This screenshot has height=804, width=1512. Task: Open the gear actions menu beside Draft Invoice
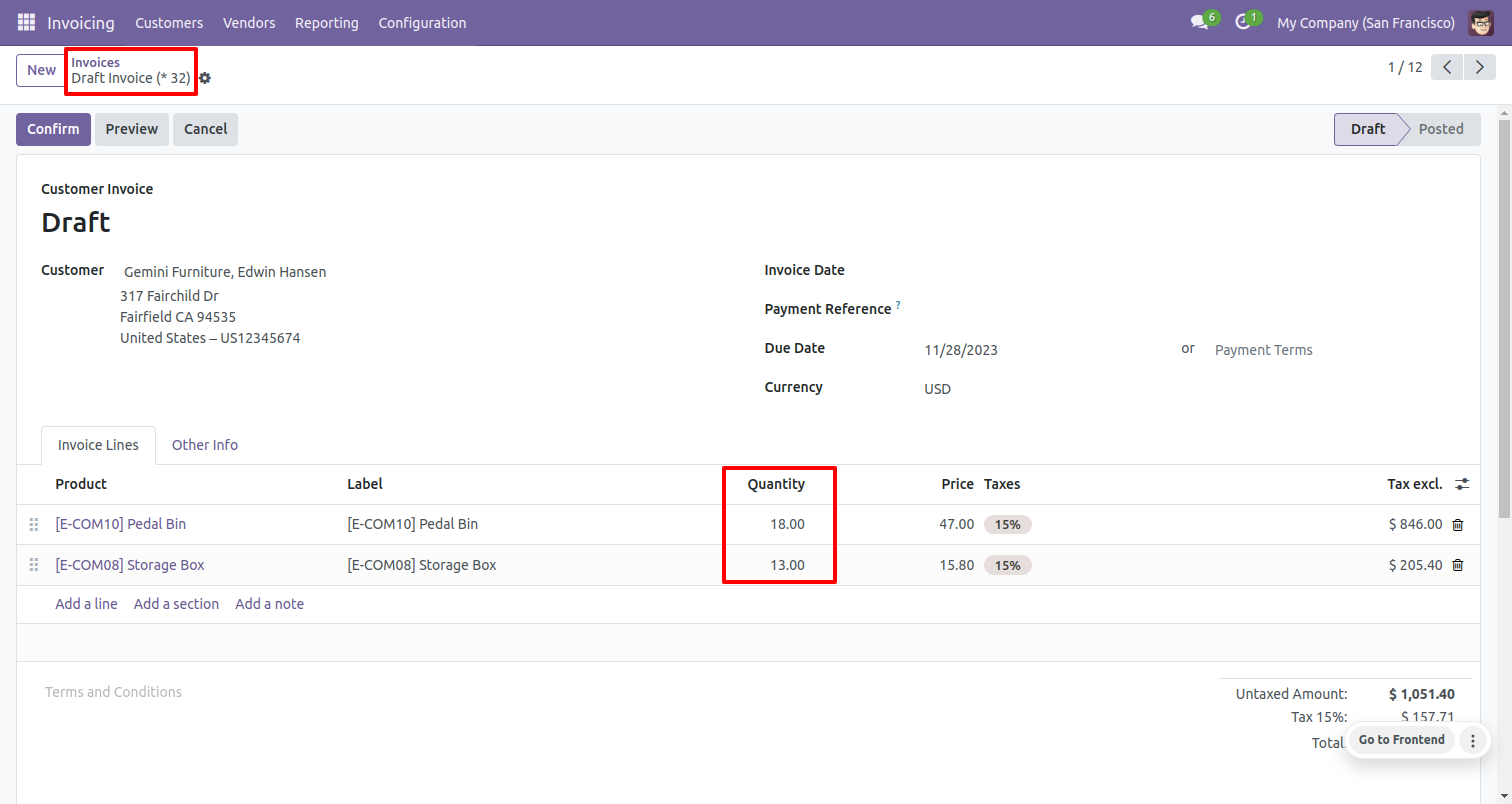tap(205, 78)
